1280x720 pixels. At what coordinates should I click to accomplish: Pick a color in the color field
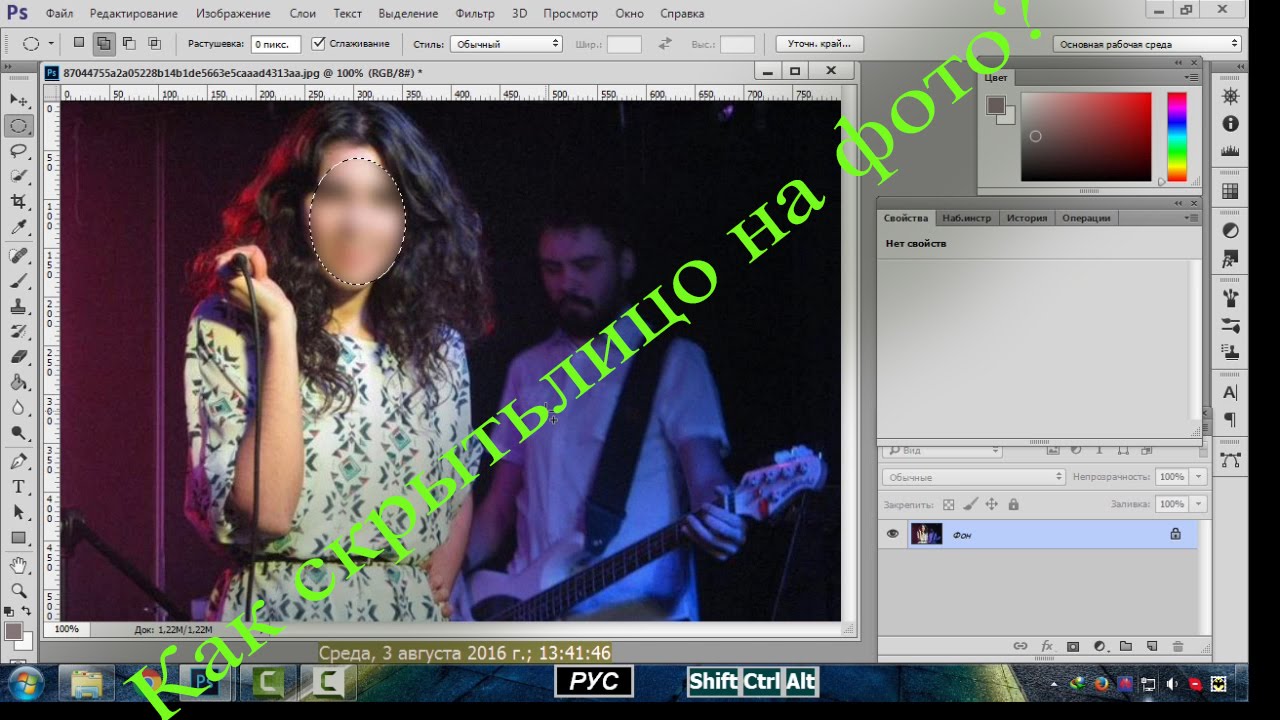(x=1086, y=137)
